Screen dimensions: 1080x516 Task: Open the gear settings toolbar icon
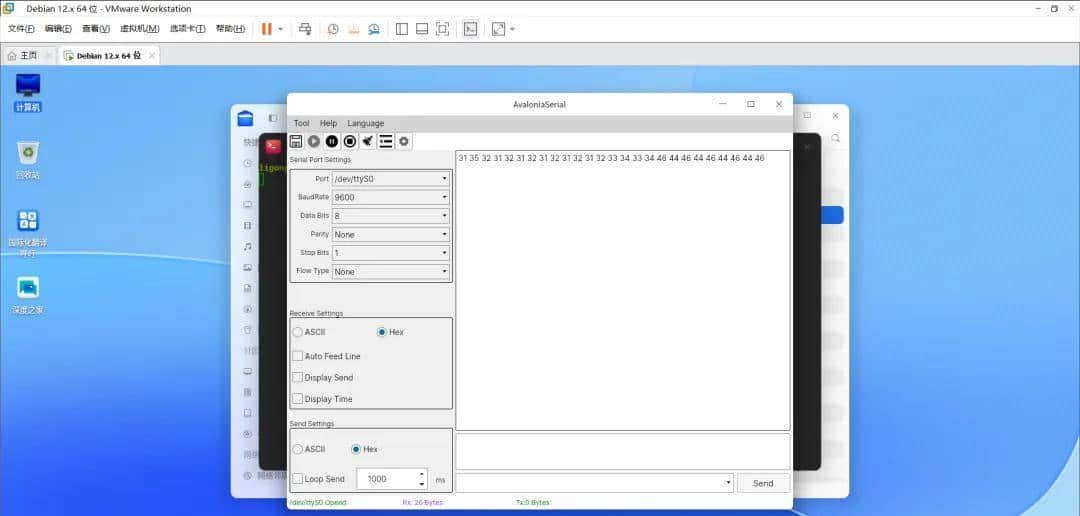point(404,141)
